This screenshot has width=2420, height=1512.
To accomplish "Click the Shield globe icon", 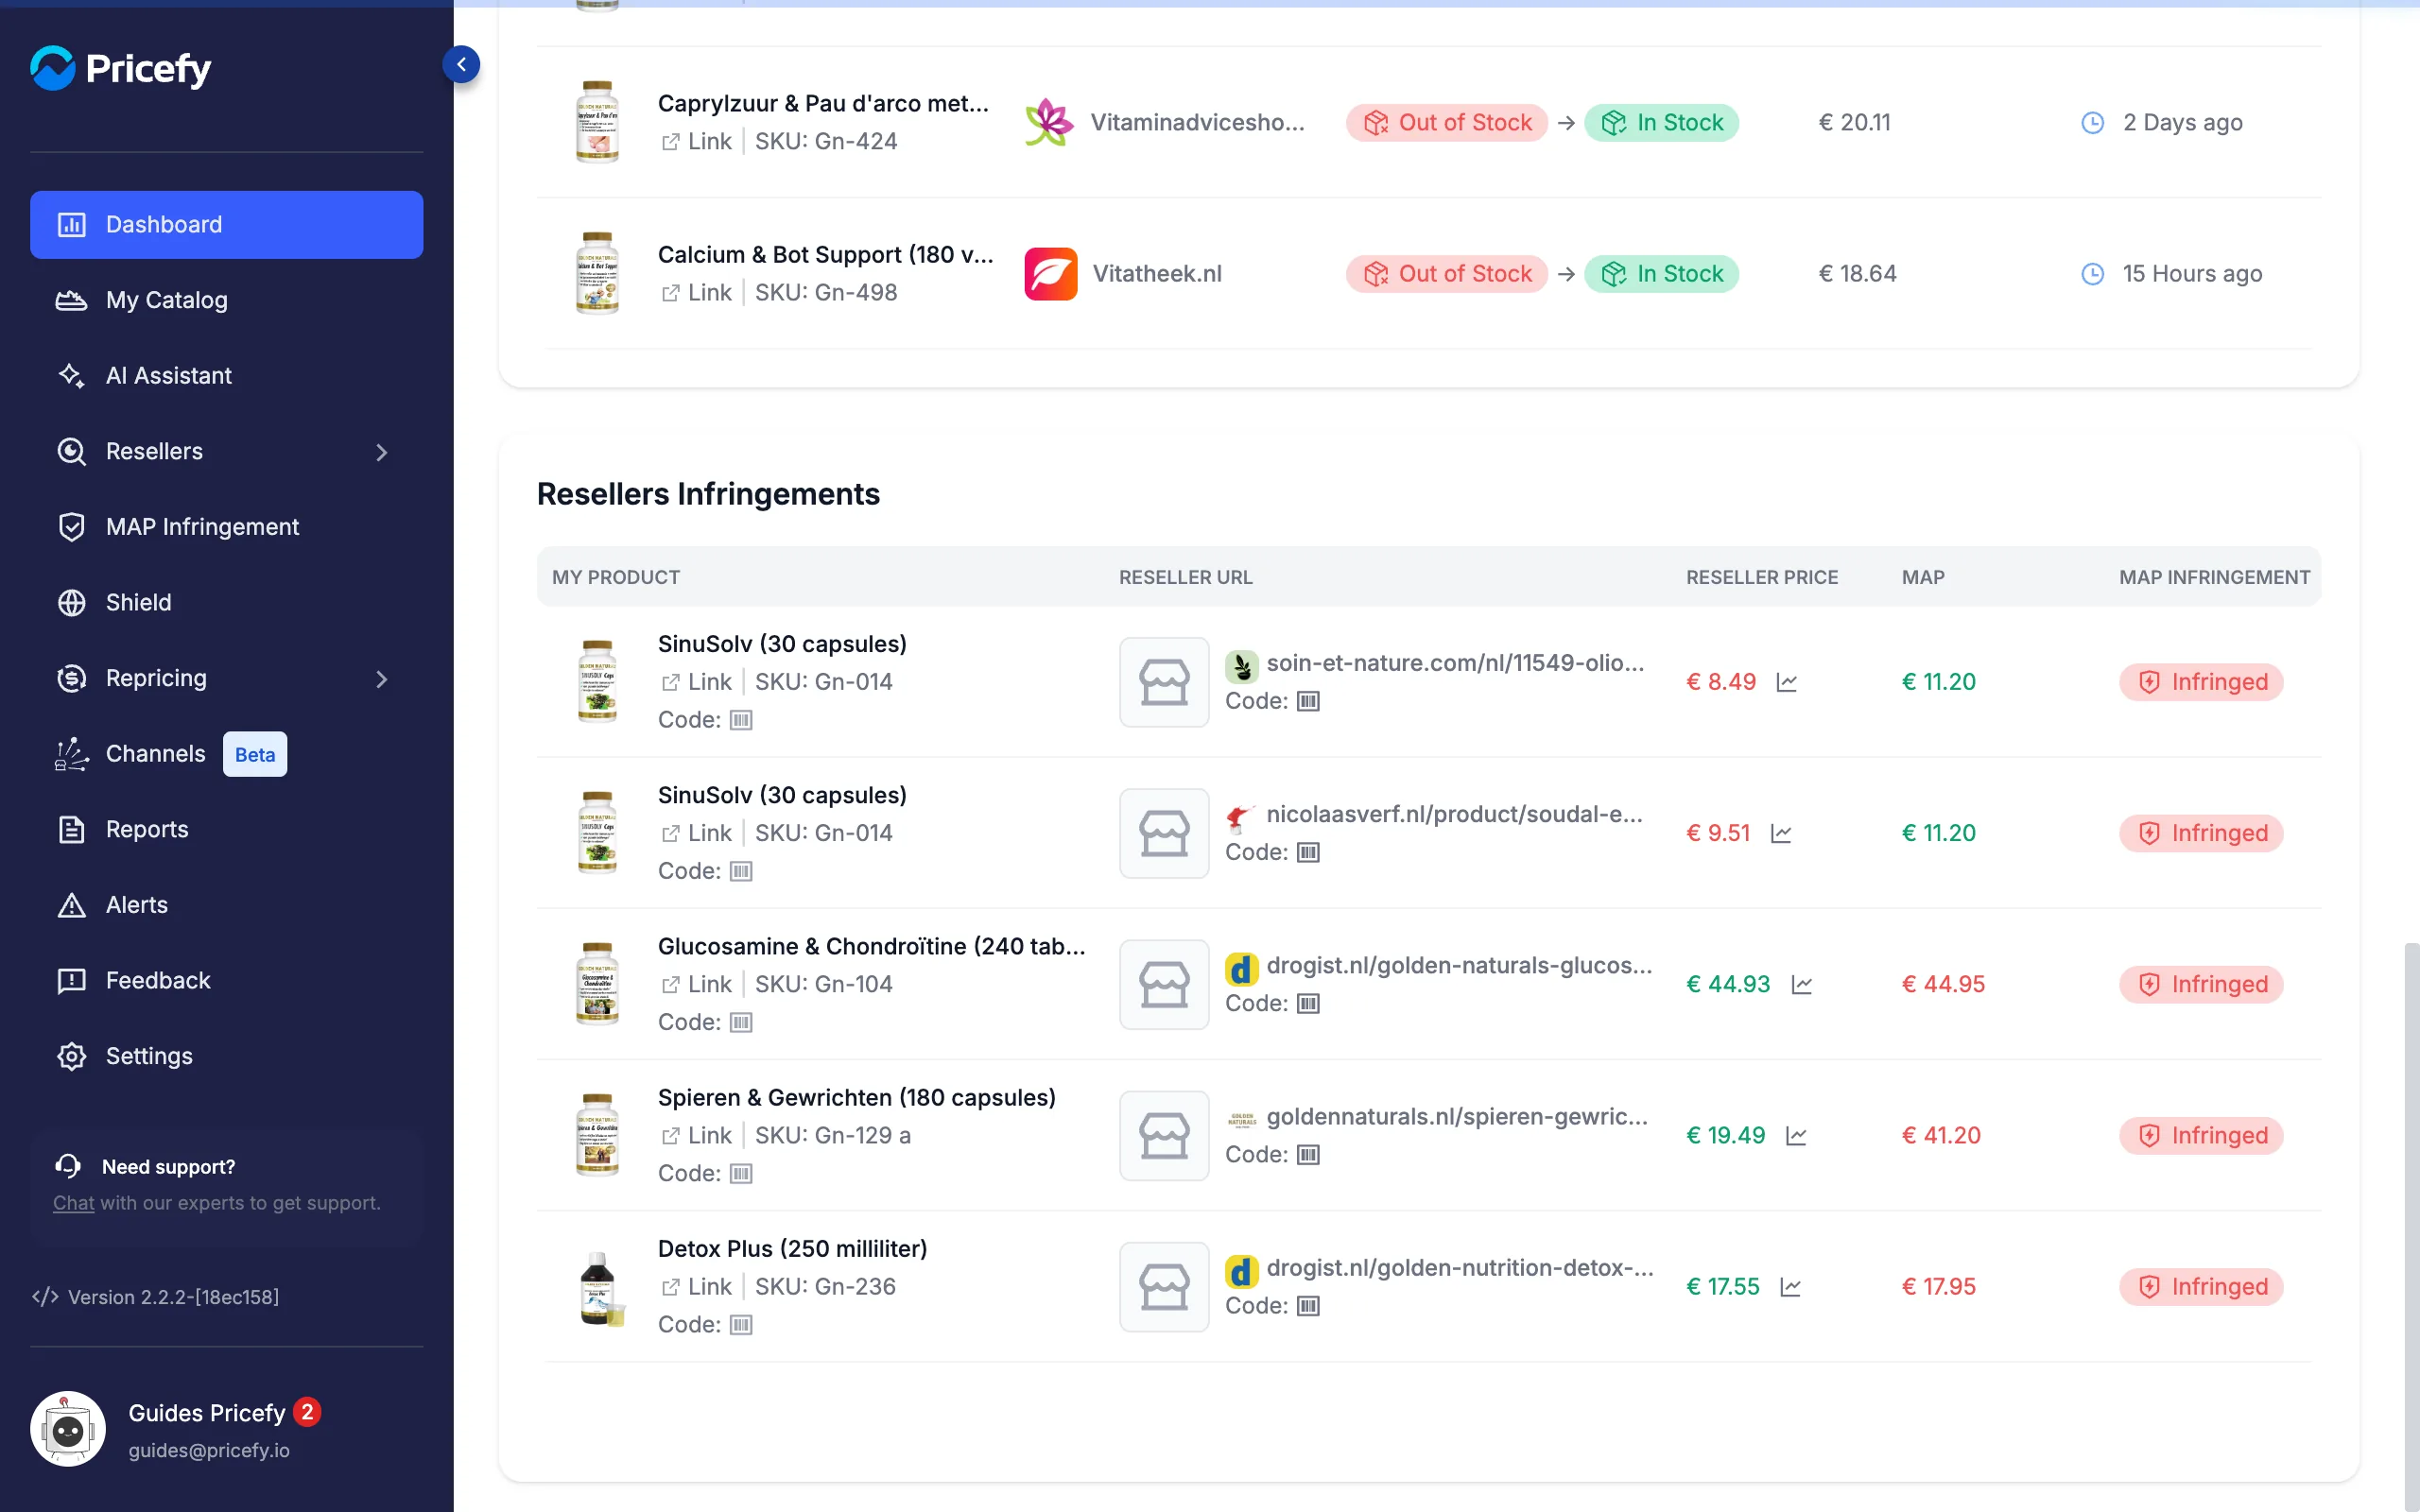I will tap(71, 602).
